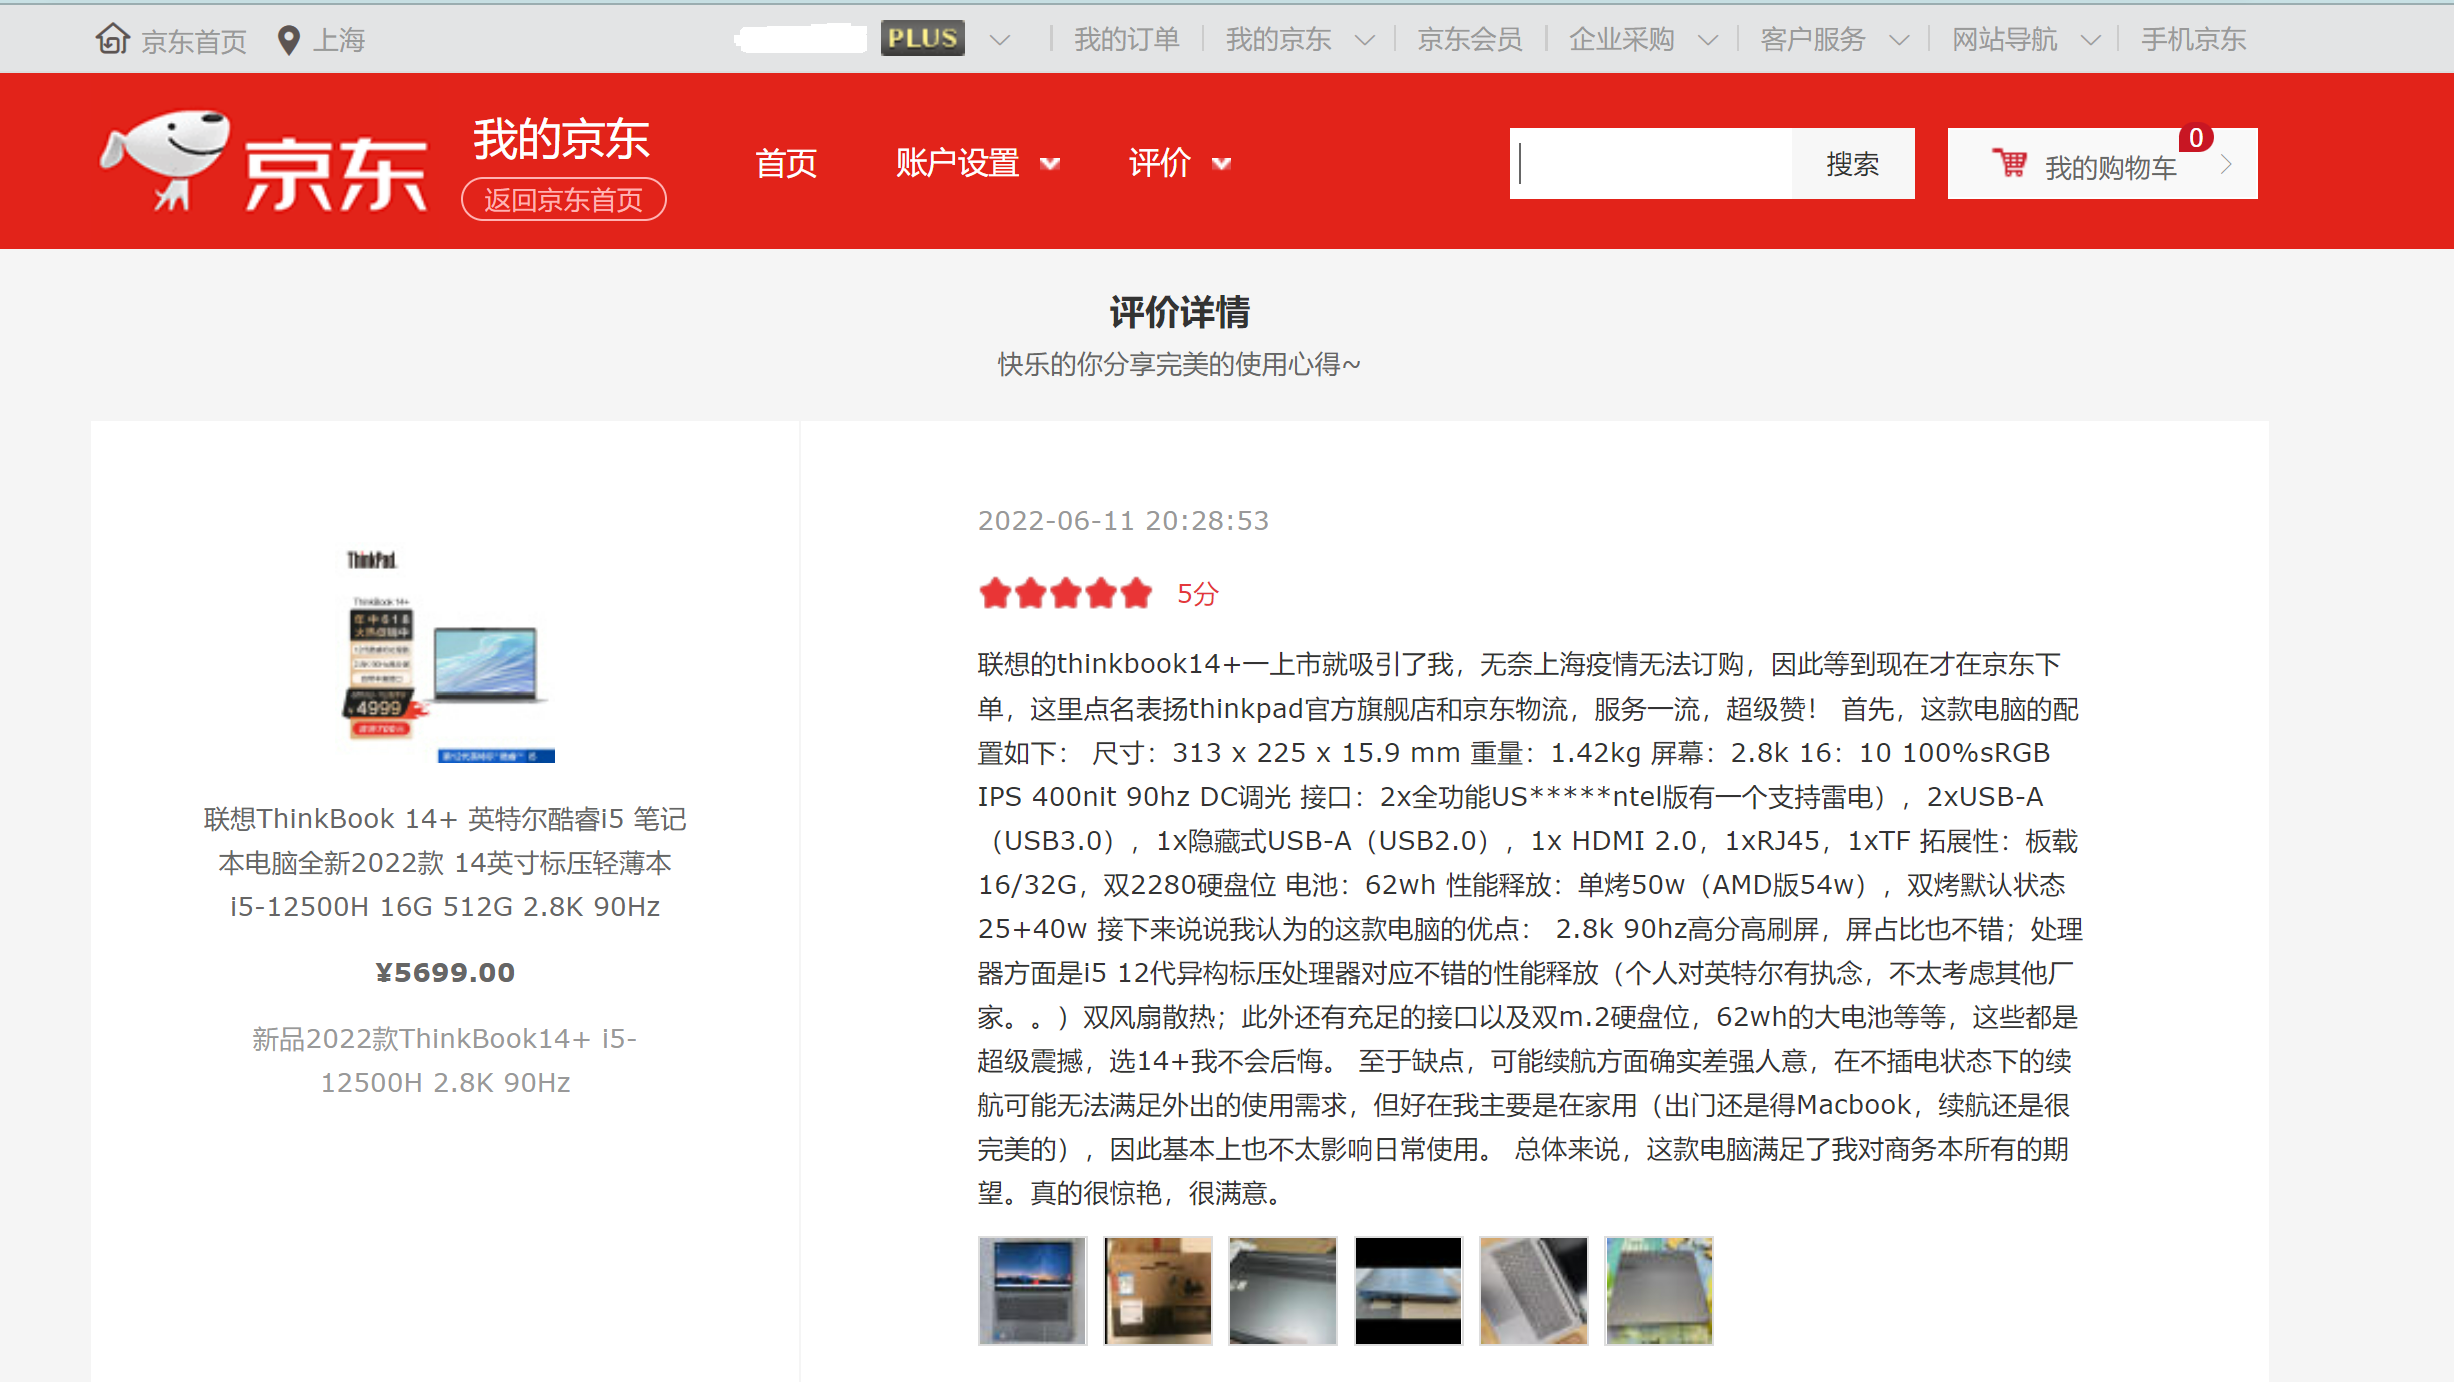Click the location pin icon near 上海
The image size is (2454, 1382).
tap(288, 40)
